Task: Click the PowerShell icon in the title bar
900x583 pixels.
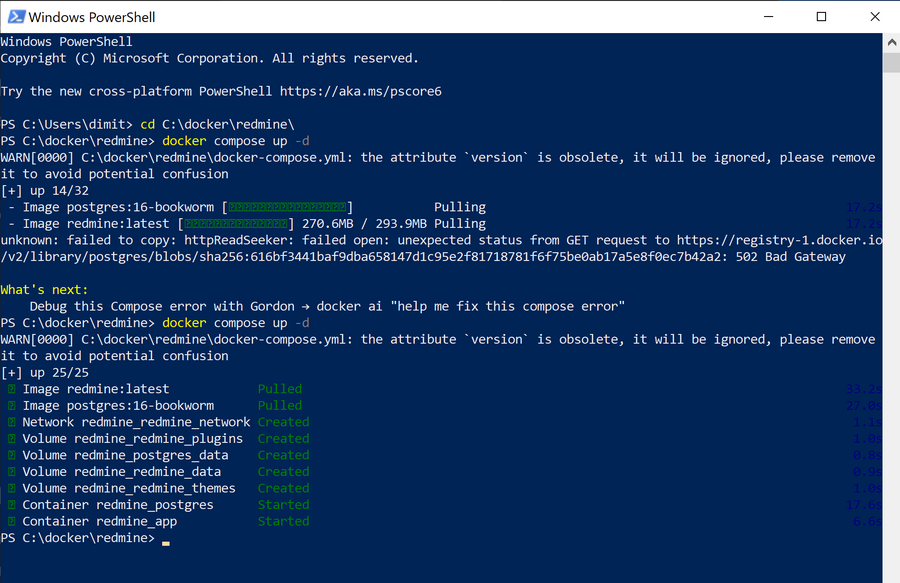Action: [x=15, y=17]
